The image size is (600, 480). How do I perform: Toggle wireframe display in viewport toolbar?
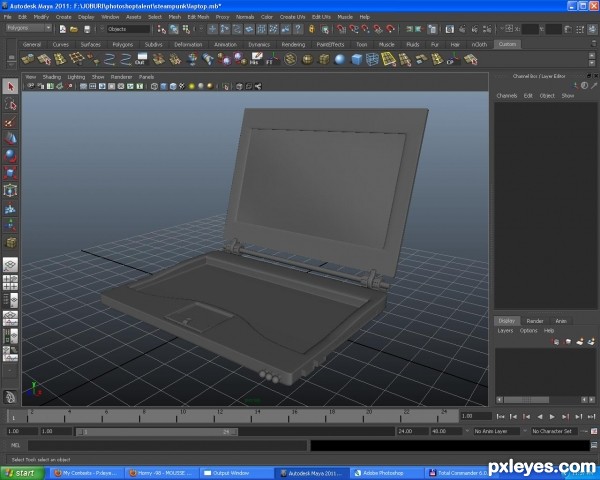point(154,87)
